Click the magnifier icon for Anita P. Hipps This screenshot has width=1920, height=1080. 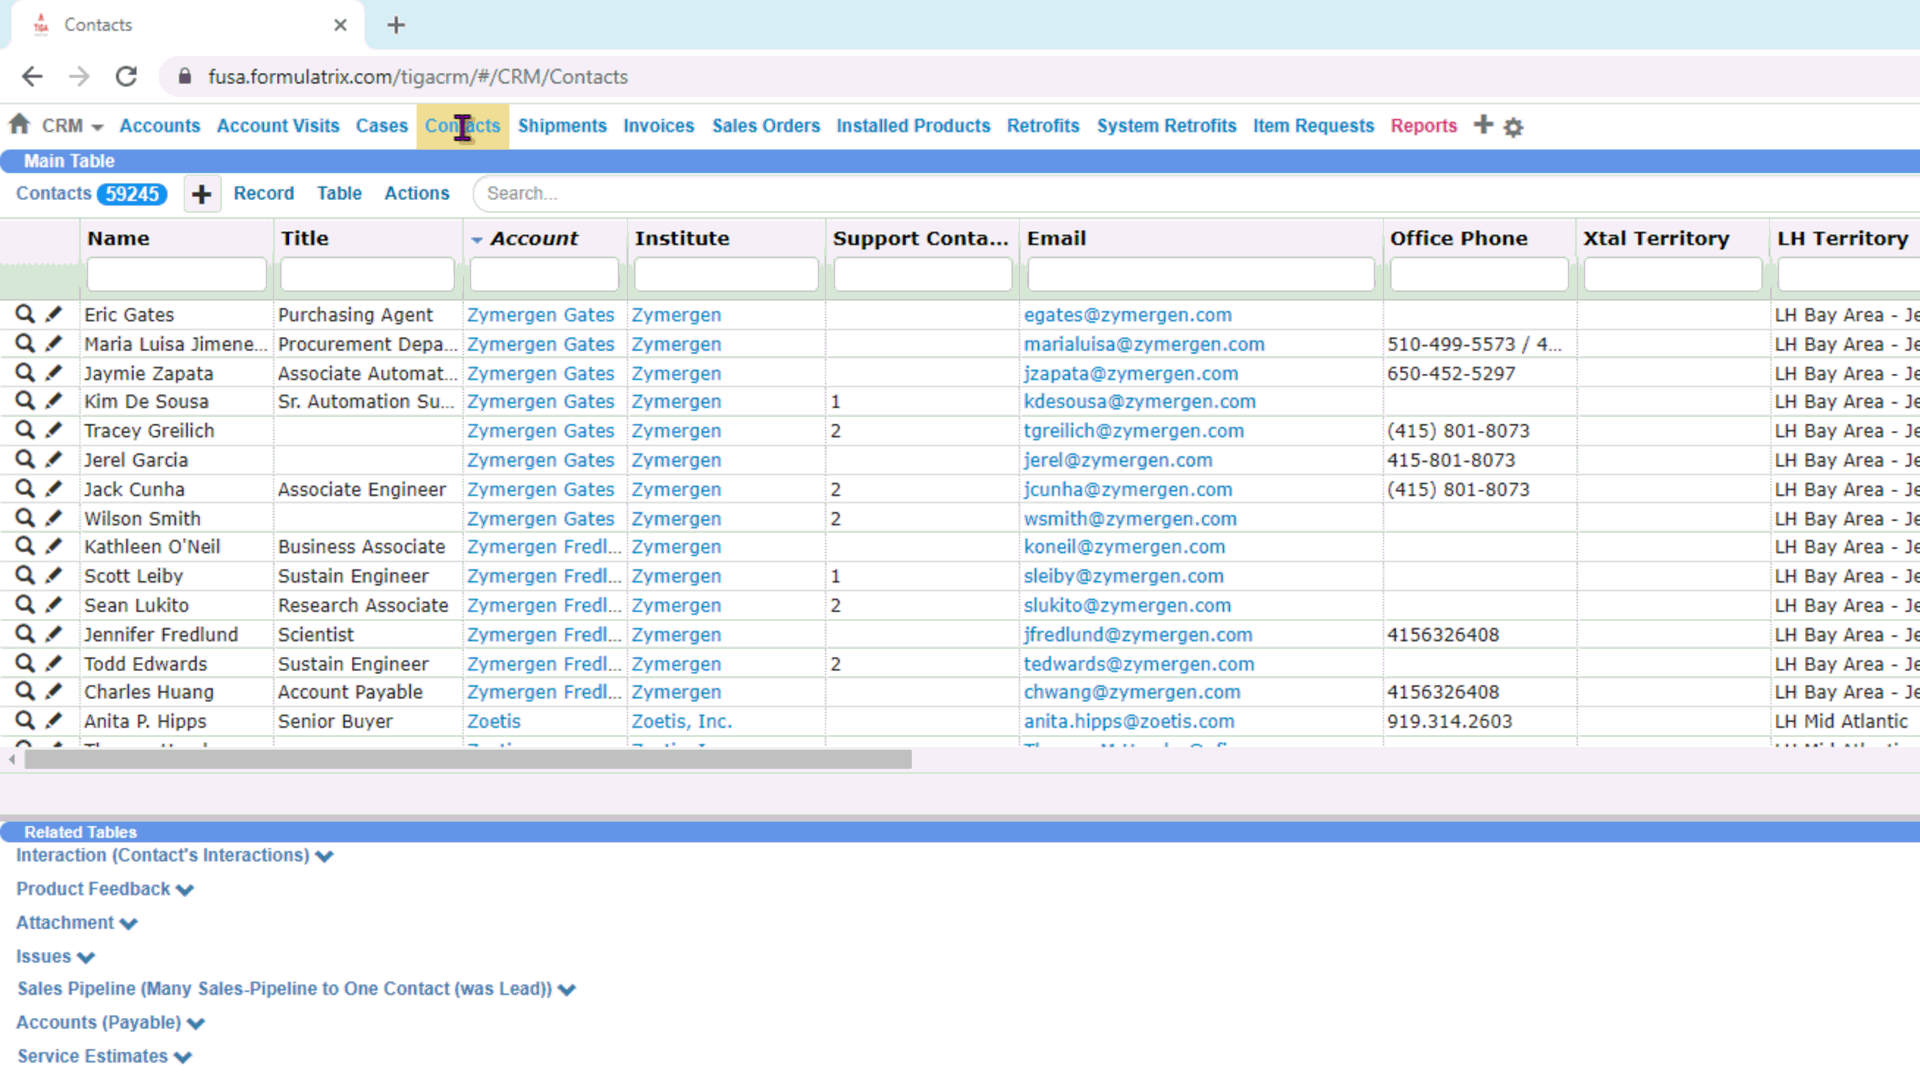point(24,720)
